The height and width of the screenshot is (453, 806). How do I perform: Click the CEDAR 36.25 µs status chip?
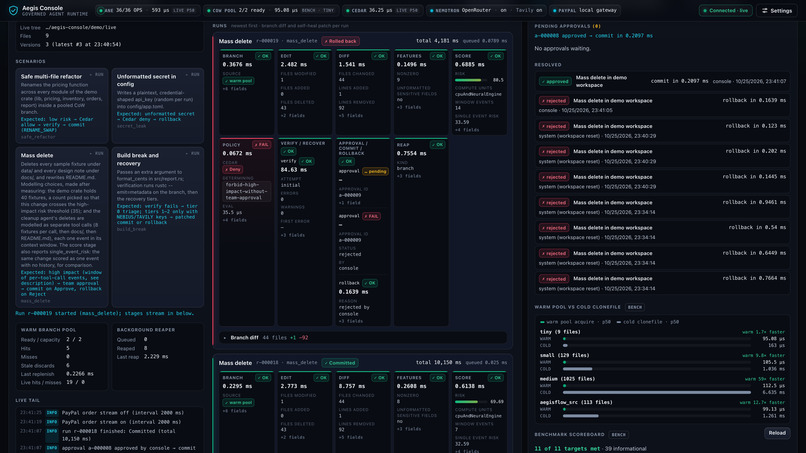(382, 10)
